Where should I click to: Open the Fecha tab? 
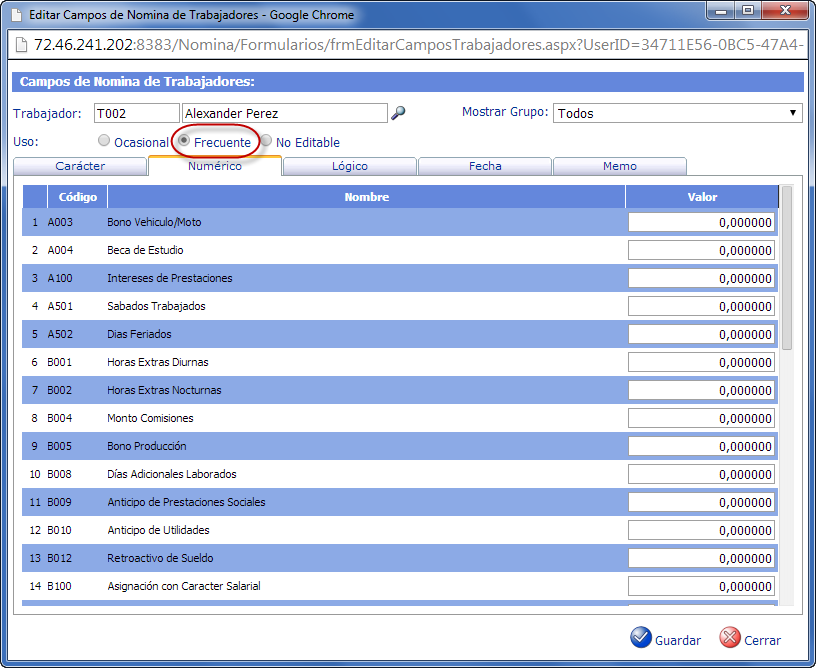[x=485, y=166]
